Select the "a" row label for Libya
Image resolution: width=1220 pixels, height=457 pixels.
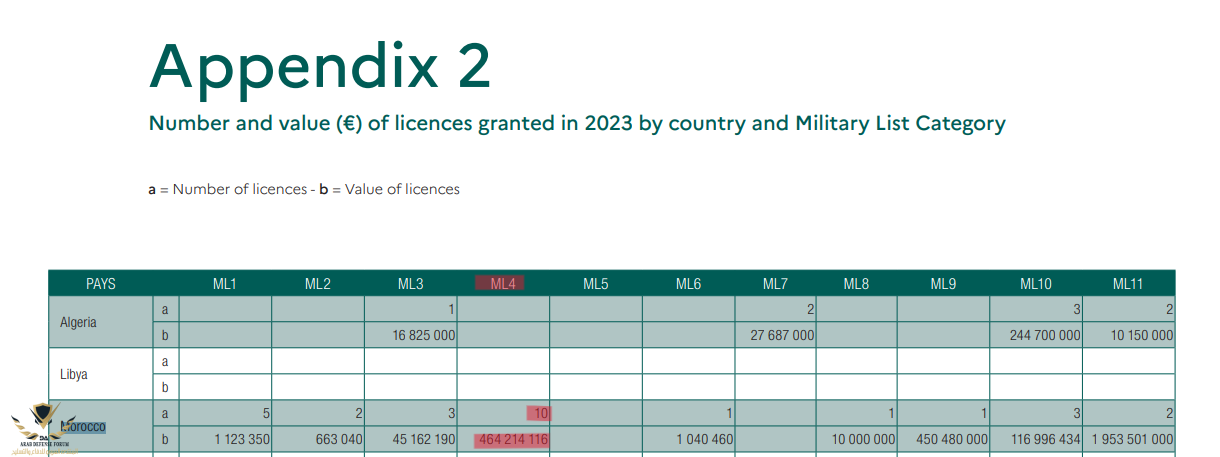(x=165, y=361)
